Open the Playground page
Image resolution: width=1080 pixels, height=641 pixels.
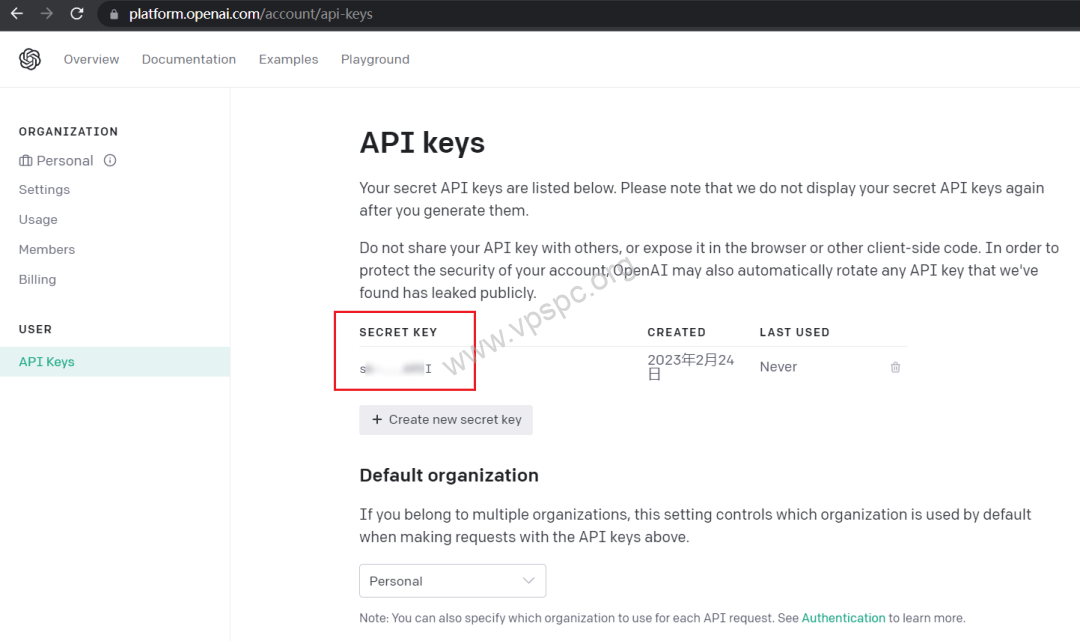pos(375,59)
